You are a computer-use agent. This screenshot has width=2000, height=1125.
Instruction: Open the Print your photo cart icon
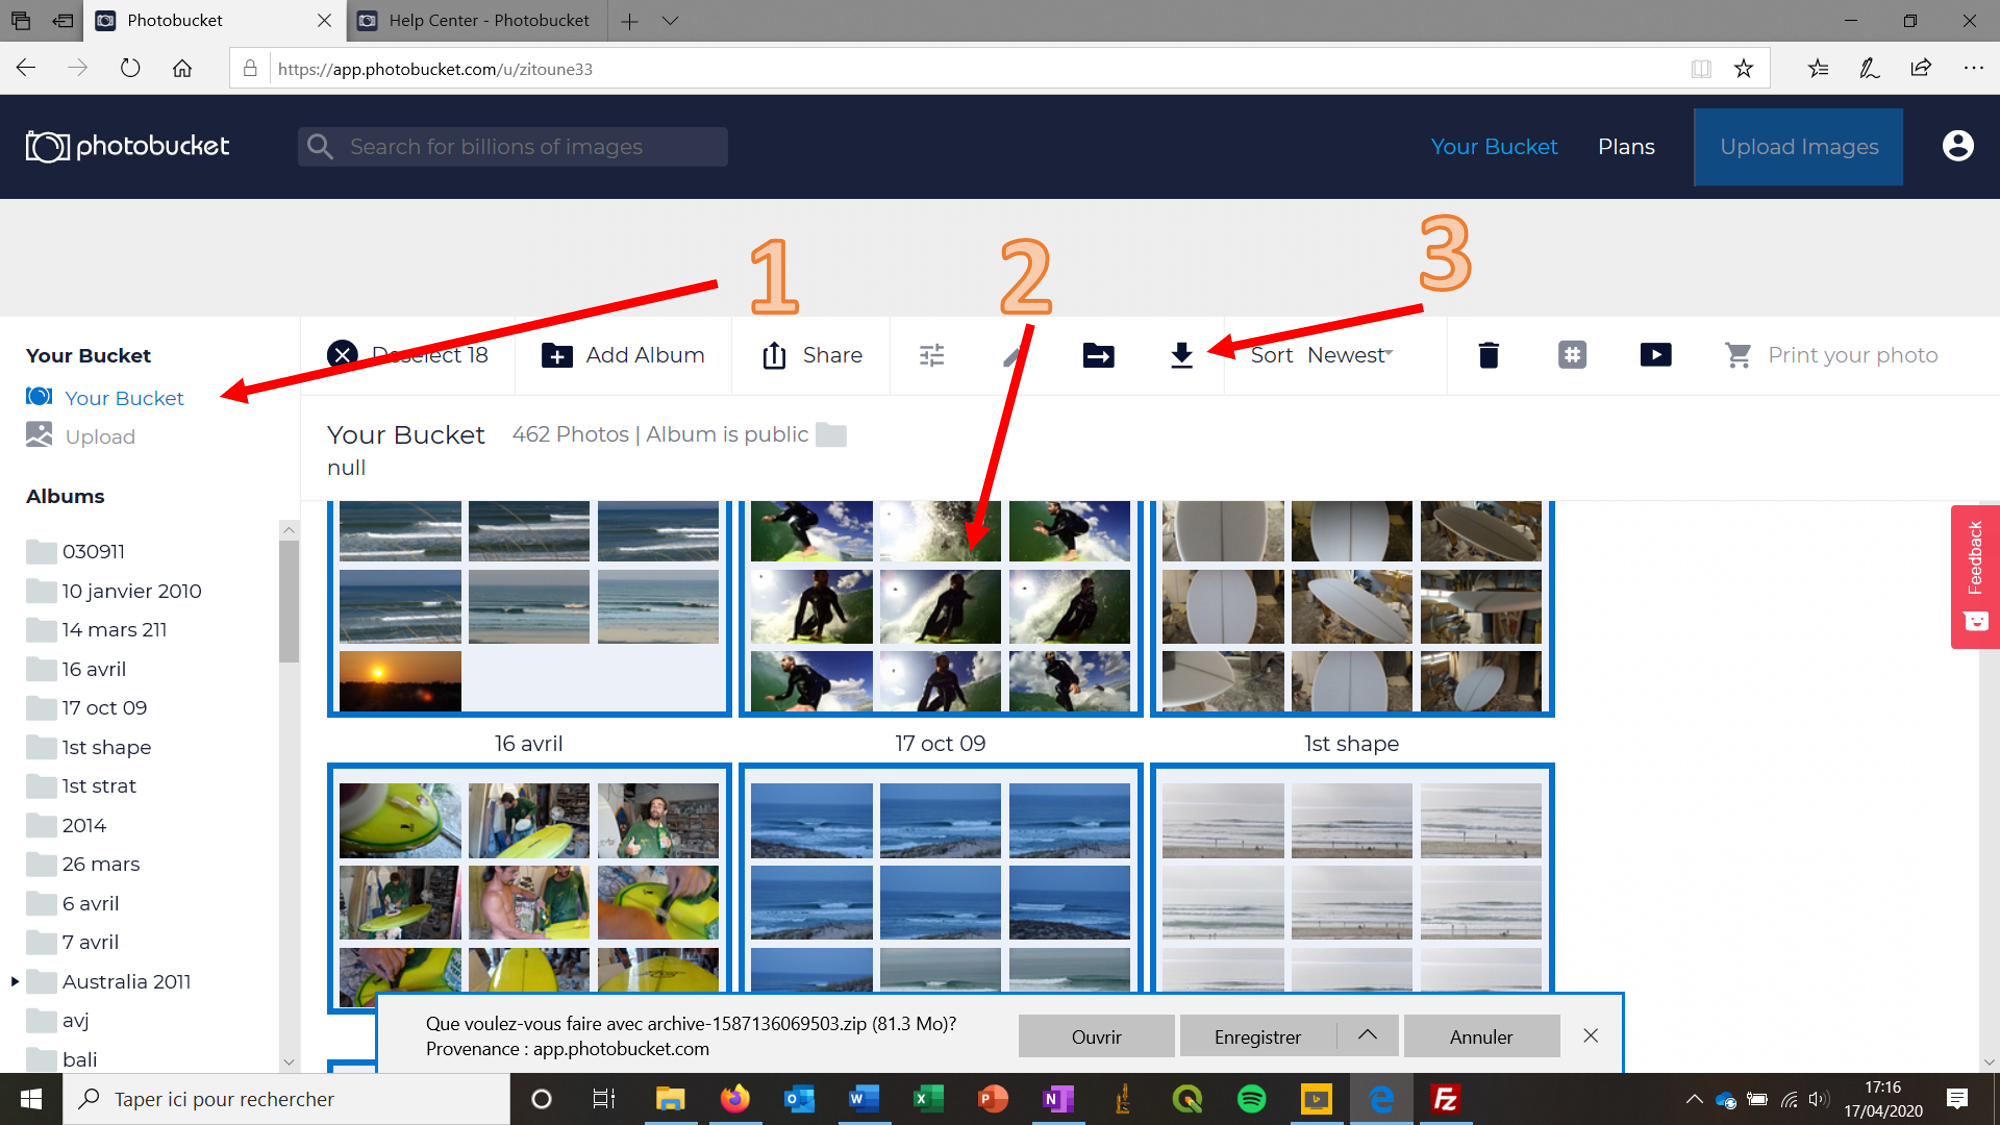1739,355
